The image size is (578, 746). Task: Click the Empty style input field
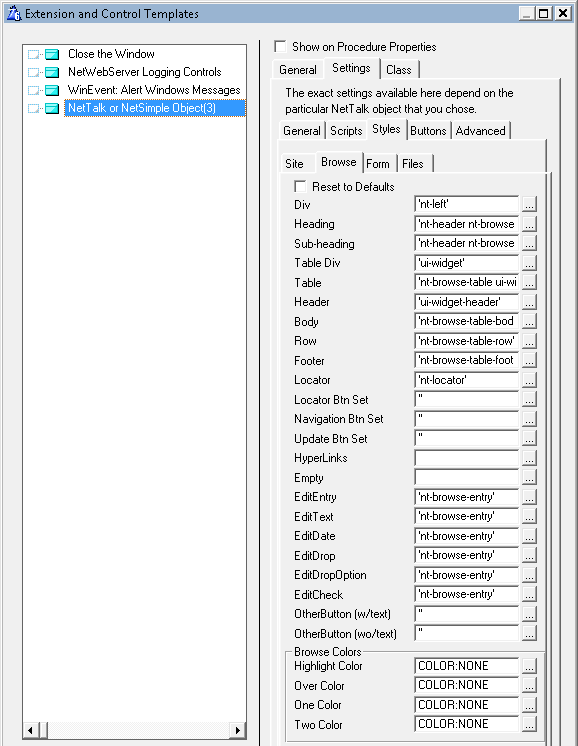point(467,477)
